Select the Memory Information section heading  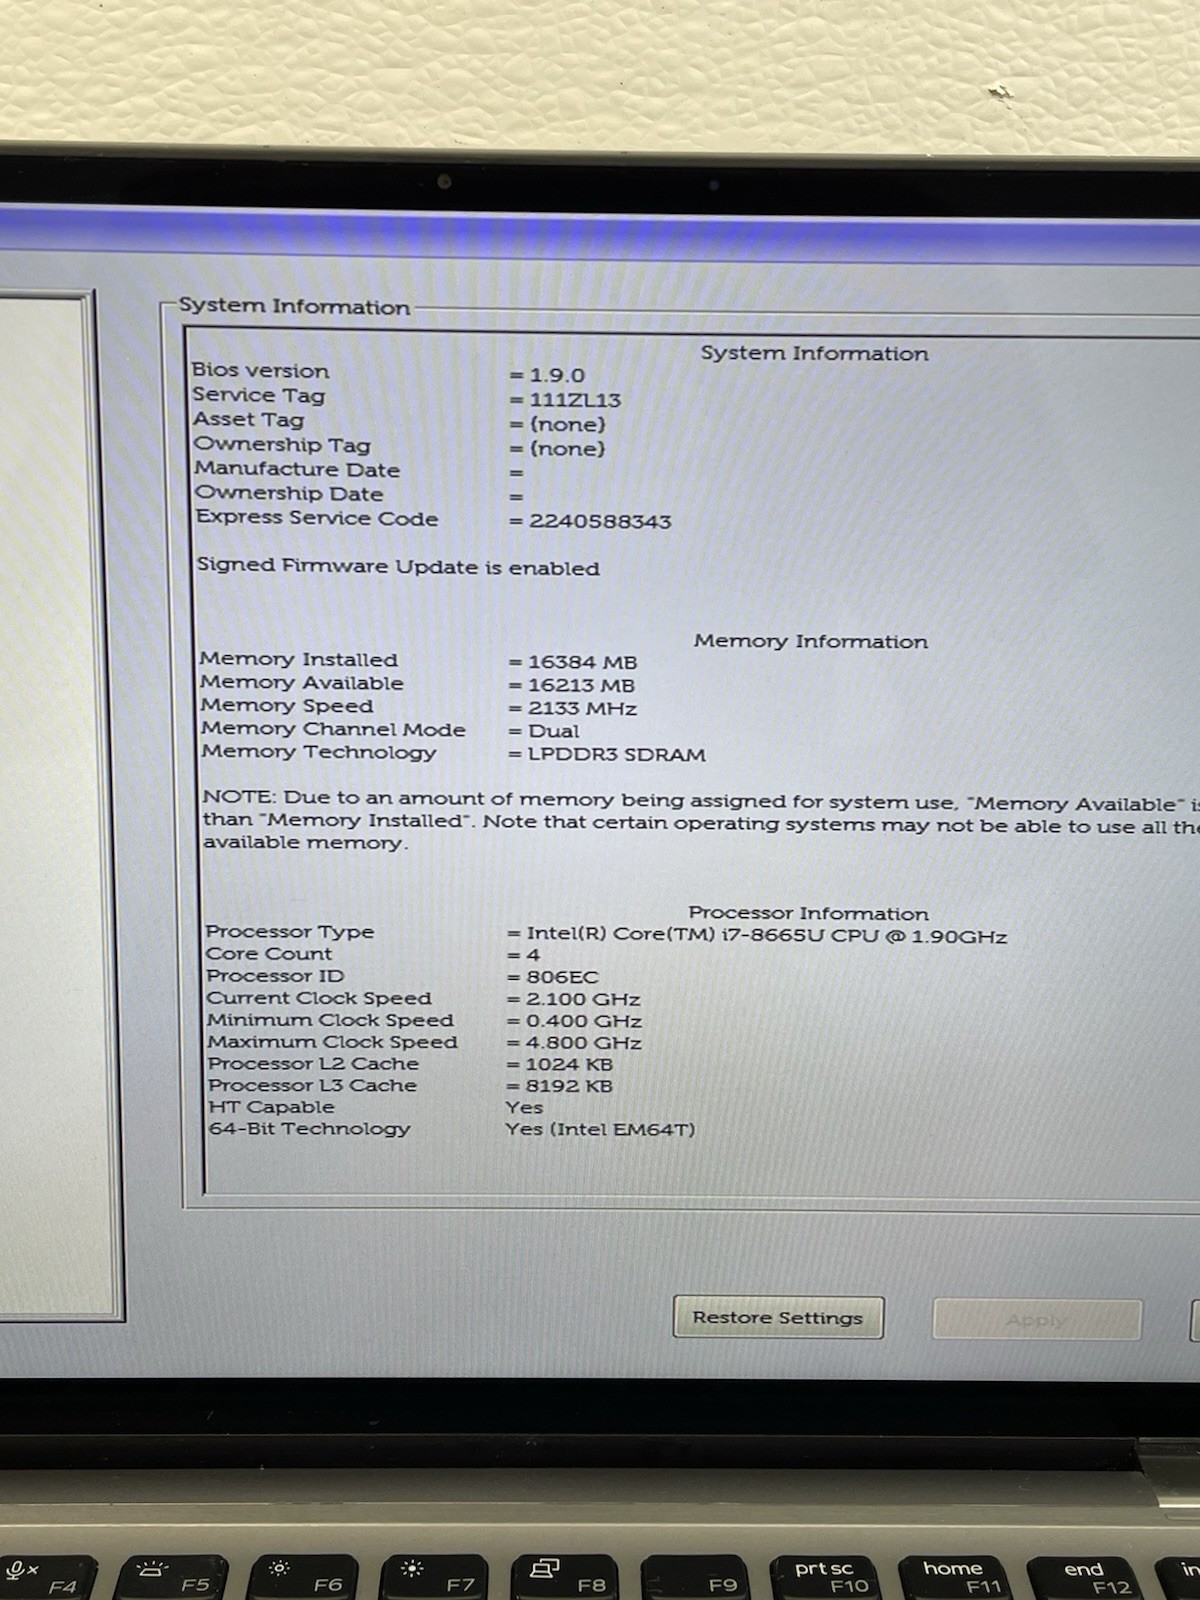pos(811,641)
